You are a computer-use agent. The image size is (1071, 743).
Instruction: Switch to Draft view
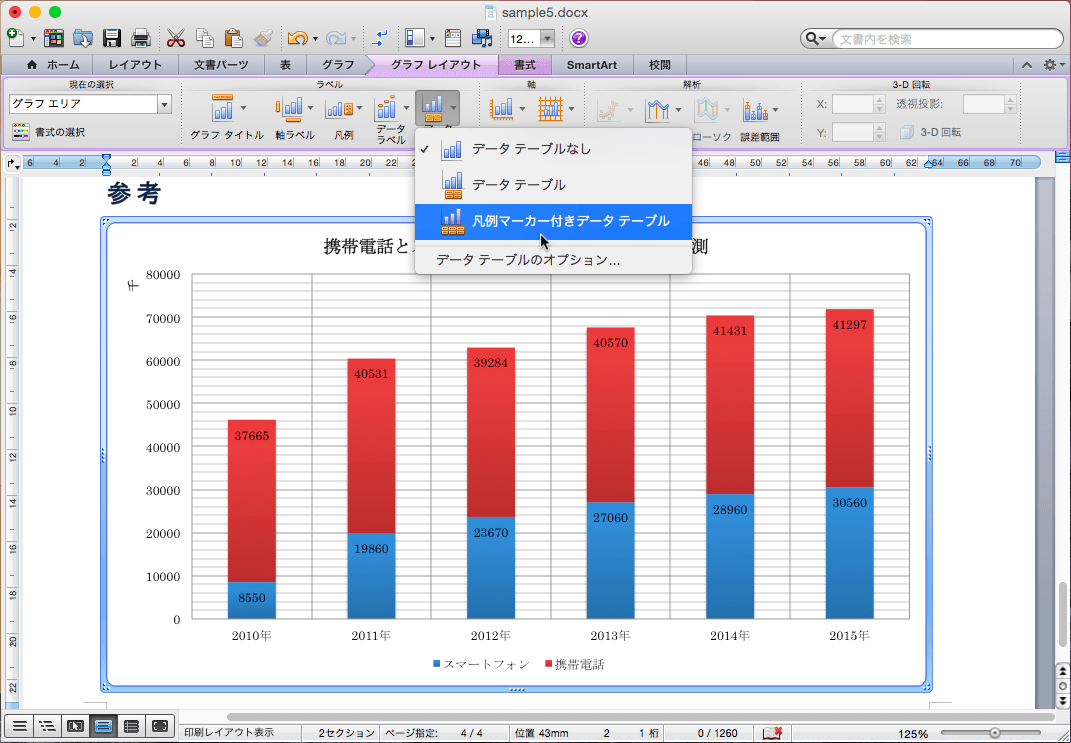[x=20, y=726]
